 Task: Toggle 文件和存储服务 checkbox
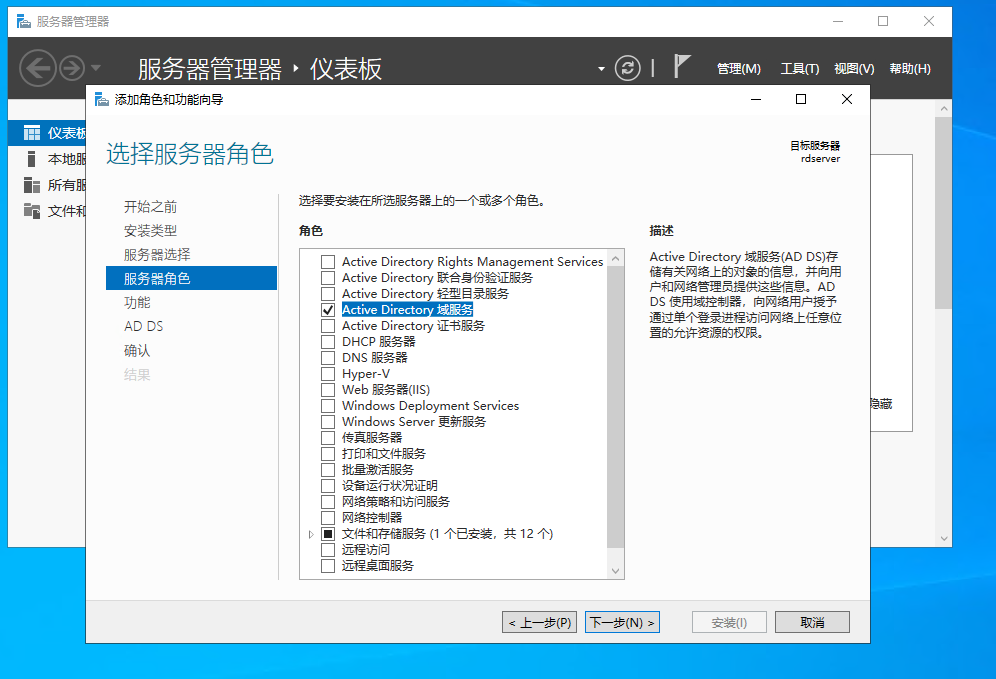click(328, 534)
